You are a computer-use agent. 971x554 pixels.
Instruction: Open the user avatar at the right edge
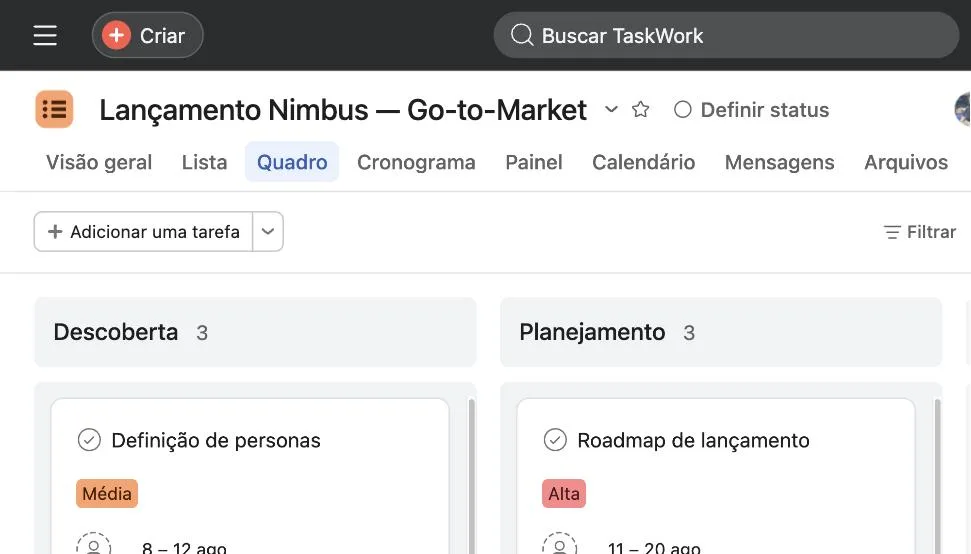click(x=962, y=109)
